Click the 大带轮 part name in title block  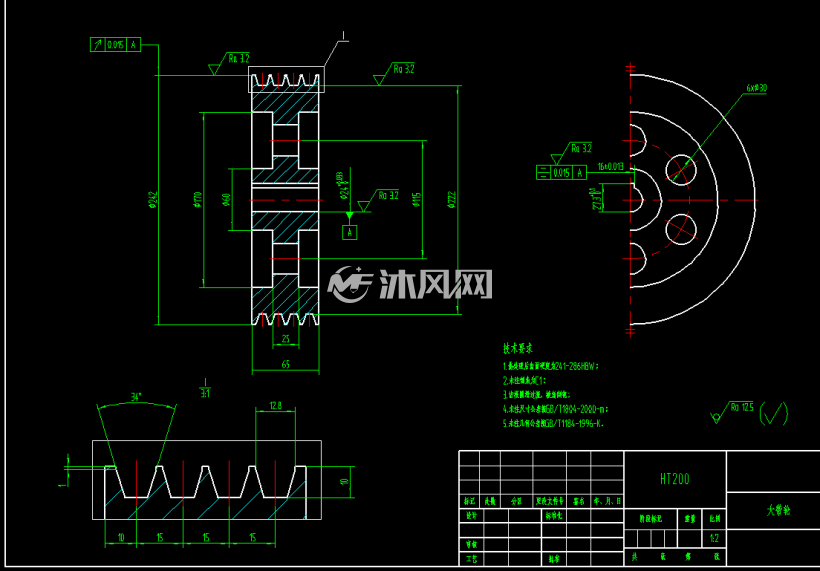[778, 511]
